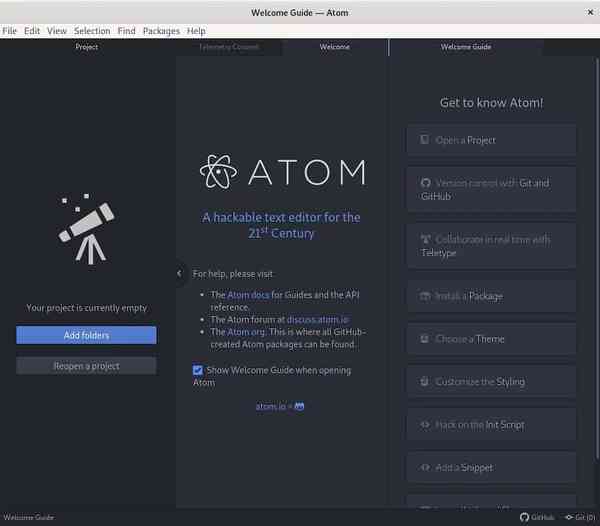Image resolution: width=600 pixels, height=526 pixels.
Task: Click the Welcome Guide pane scrollbar
Action: [597, 257]
